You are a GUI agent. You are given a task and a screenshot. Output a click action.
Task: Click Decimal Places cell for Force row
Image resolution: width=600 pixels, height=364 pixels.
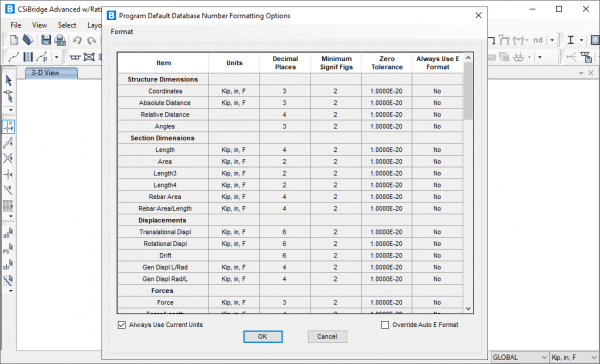tap(285, 302)
